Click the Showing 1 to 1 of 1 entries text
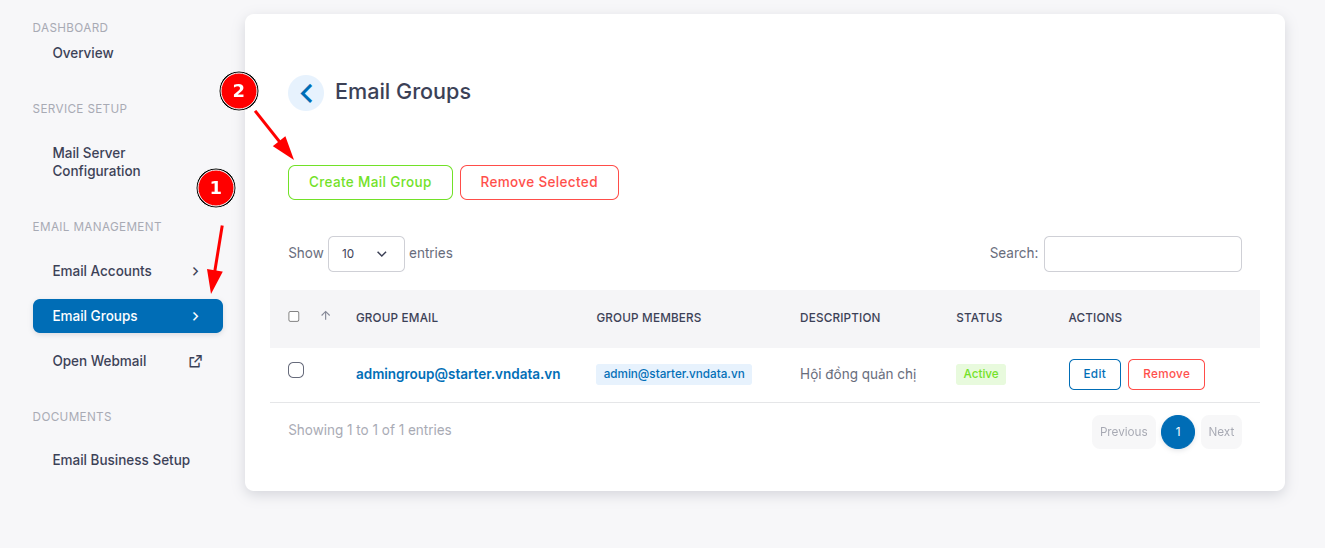 click(x=370, y=430)
